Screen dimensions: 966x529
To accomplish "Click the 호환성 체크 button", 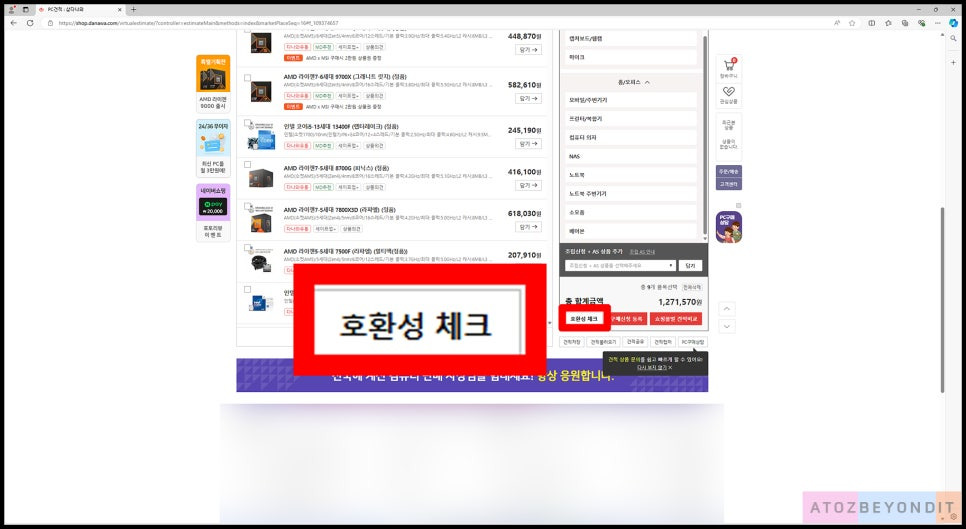I will [x=583, y=319].
